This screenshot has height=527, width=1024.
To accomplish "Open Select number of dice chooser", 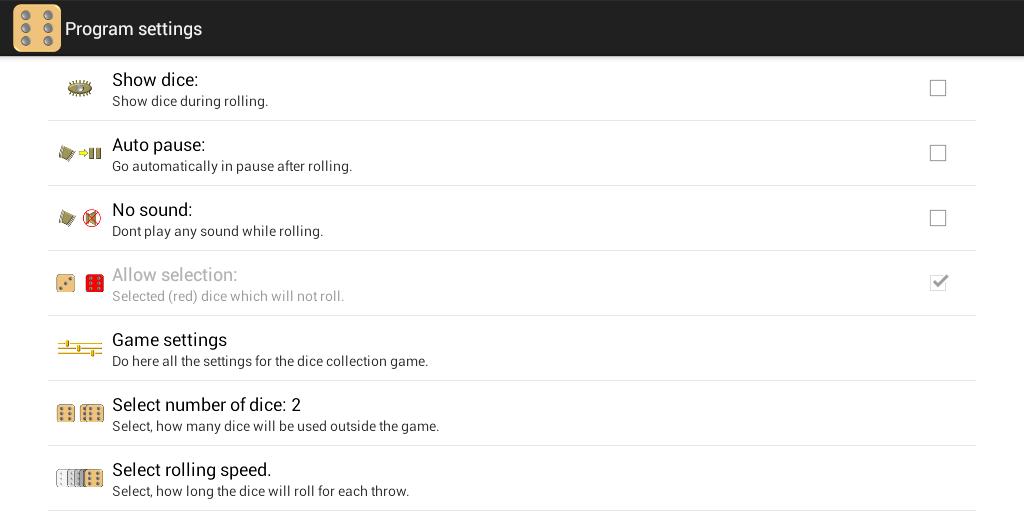I will pos(206,405).
